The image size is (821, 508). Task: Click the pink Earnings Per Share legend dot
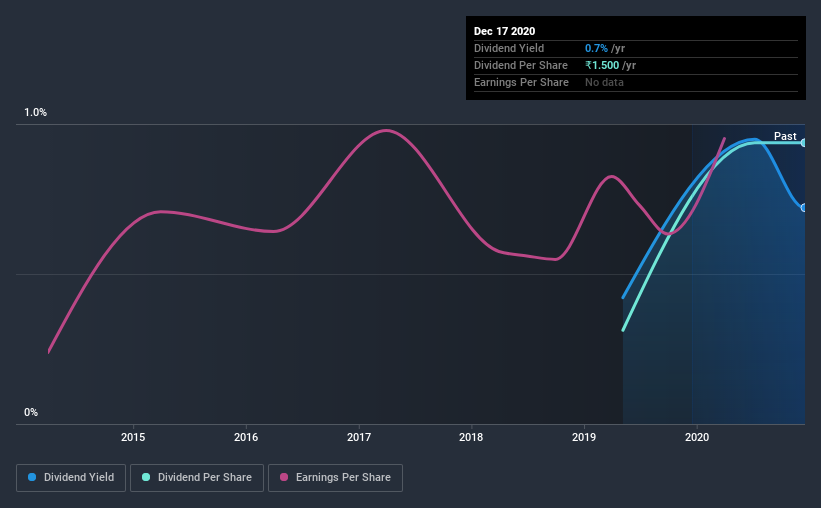point(284,477)
